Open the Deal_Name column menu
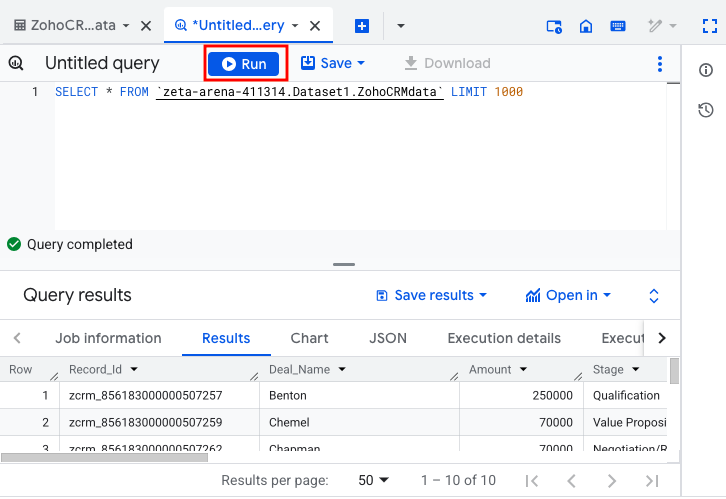 coord(342,369)
